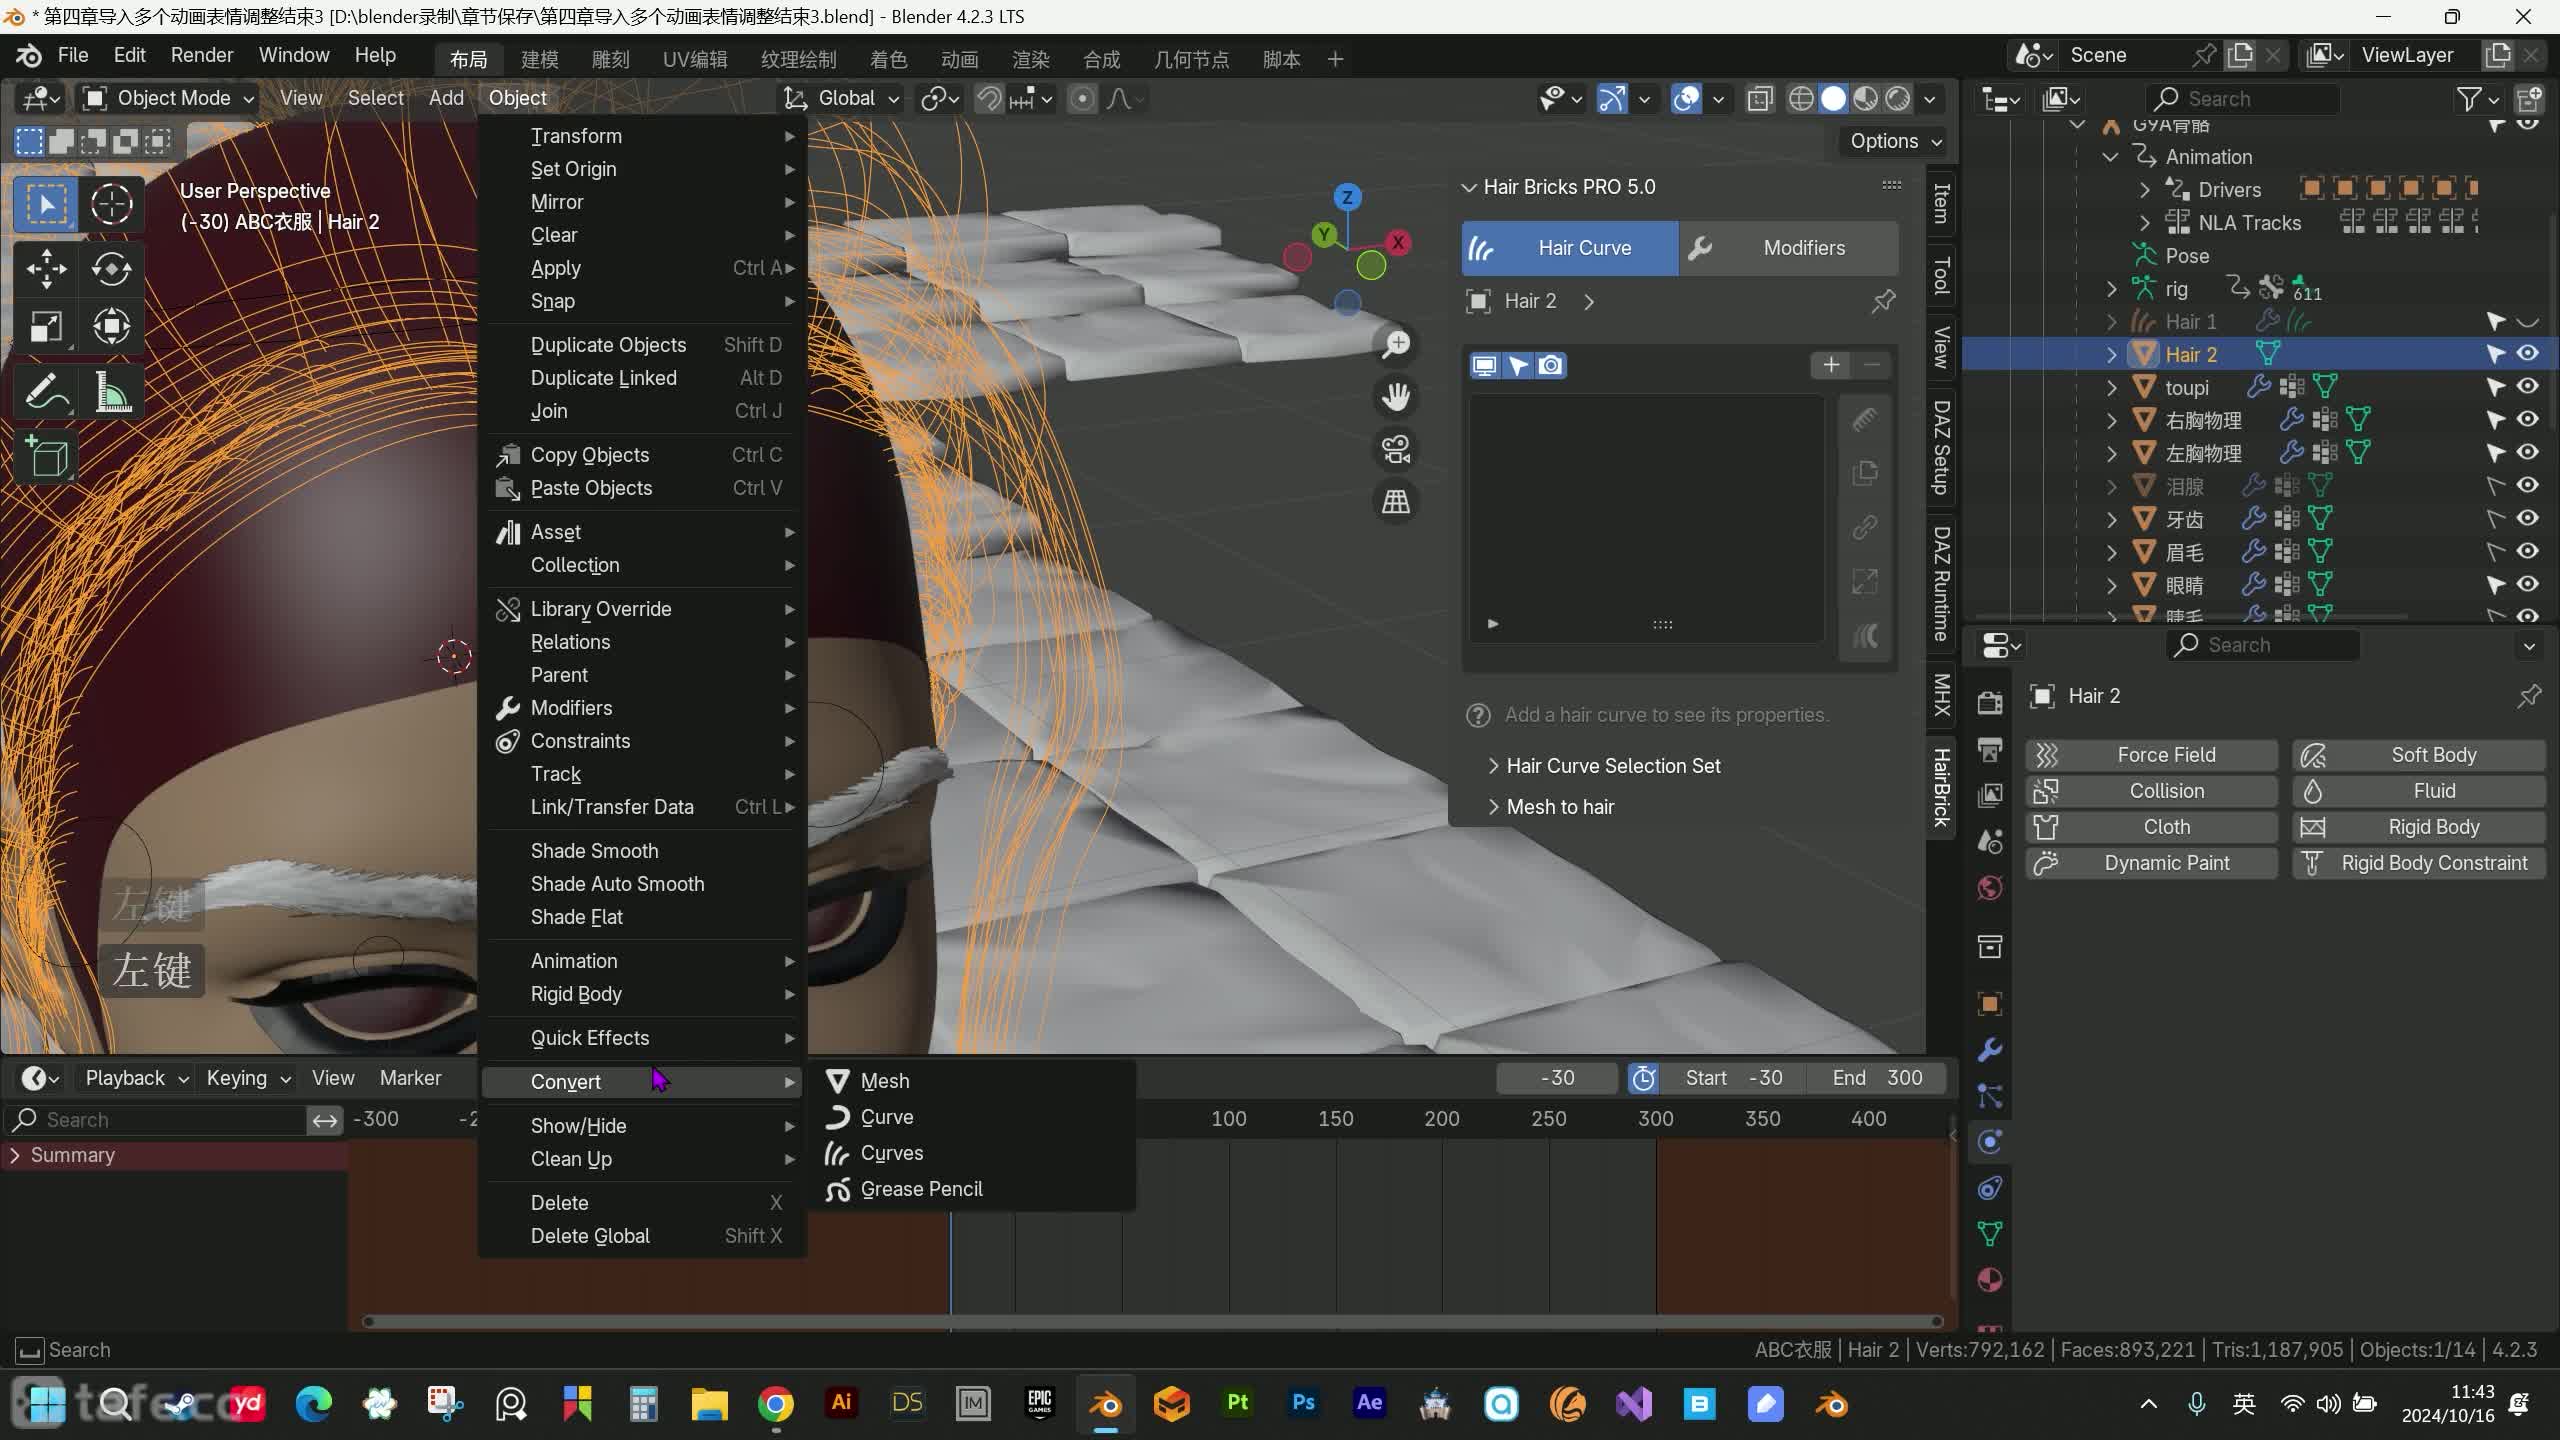Viewport: 2560px width, 1440px height.
Task: Switch perspective/orthographic grid icon
Action: (1396, 501)
